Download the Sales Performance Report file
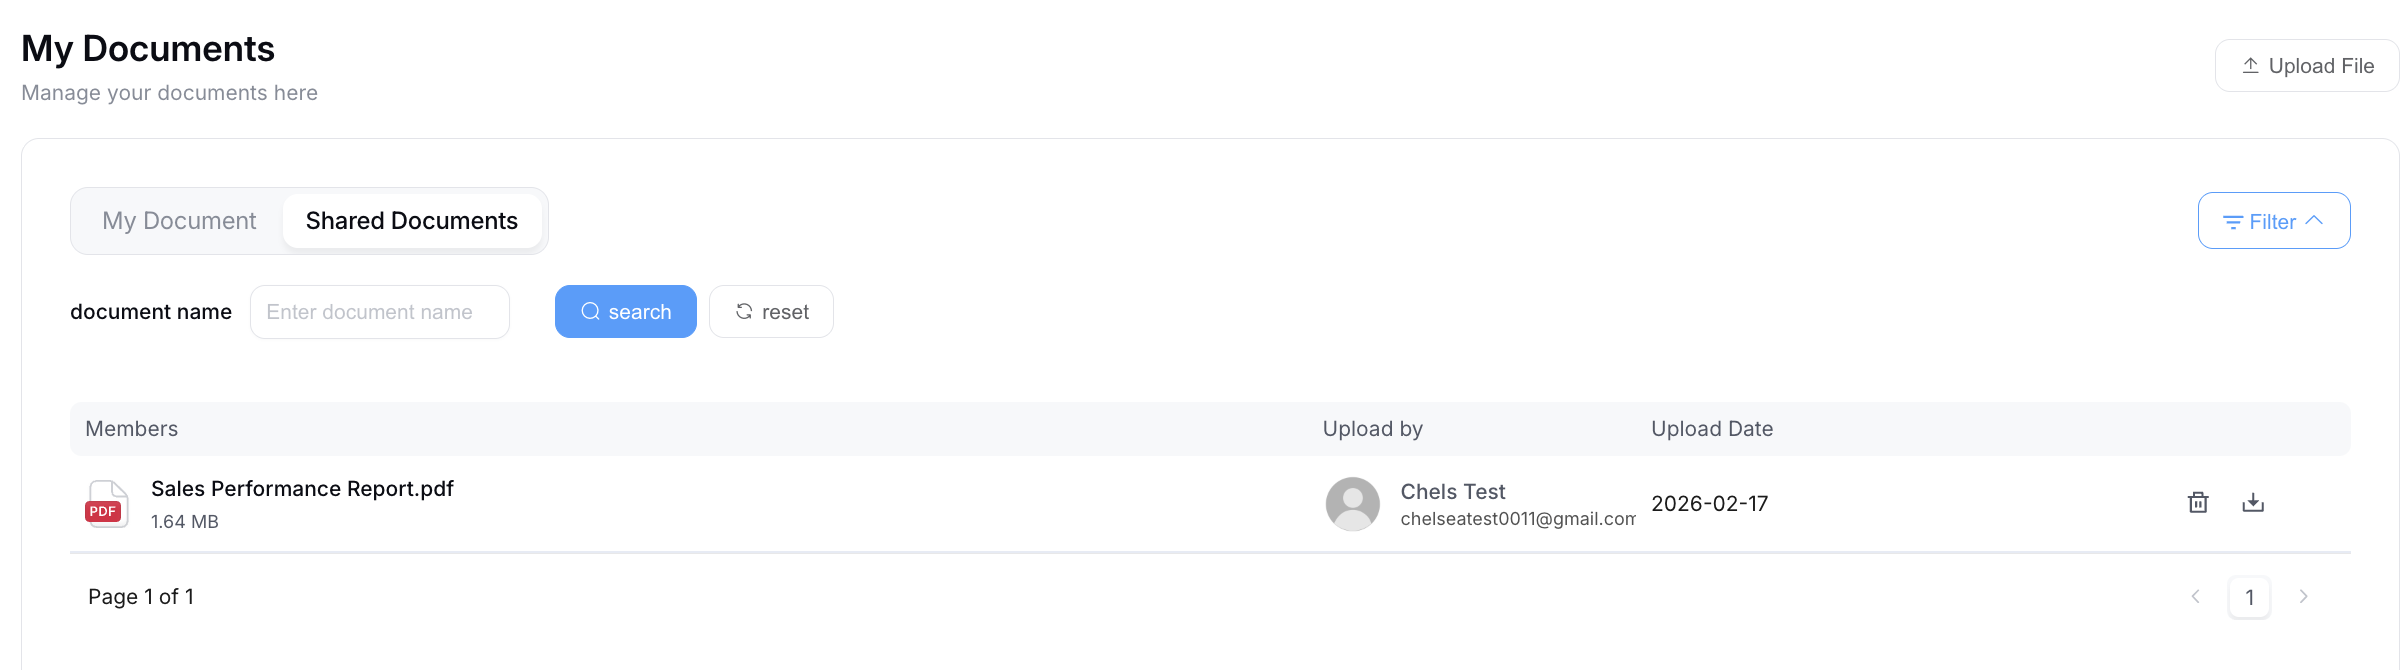Image resolution: width=2404 pixels, height=670 pixels. [x=2252, y=502]
